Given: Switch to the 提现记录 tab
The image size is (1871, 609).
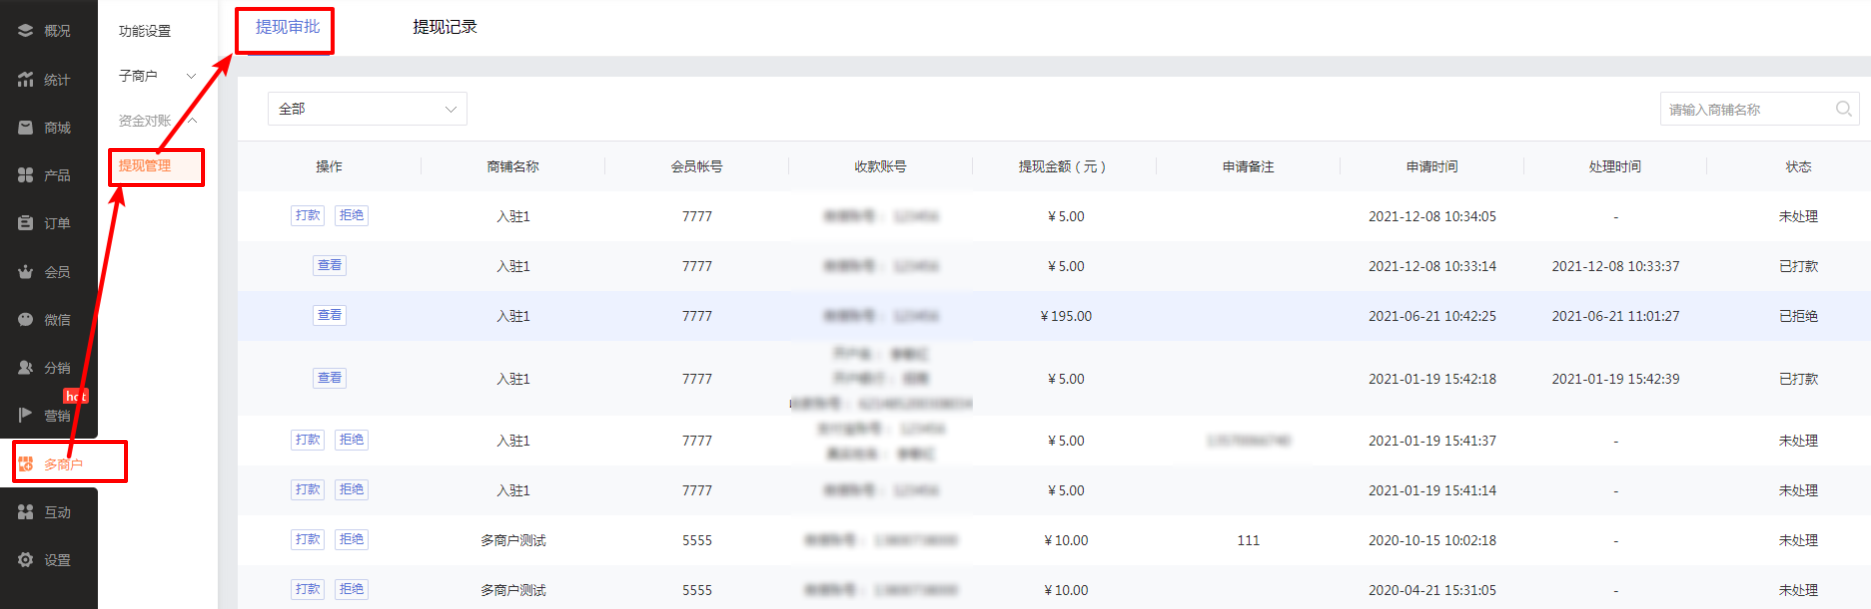Looking at the screenshot, I should [x=445, y=27].
